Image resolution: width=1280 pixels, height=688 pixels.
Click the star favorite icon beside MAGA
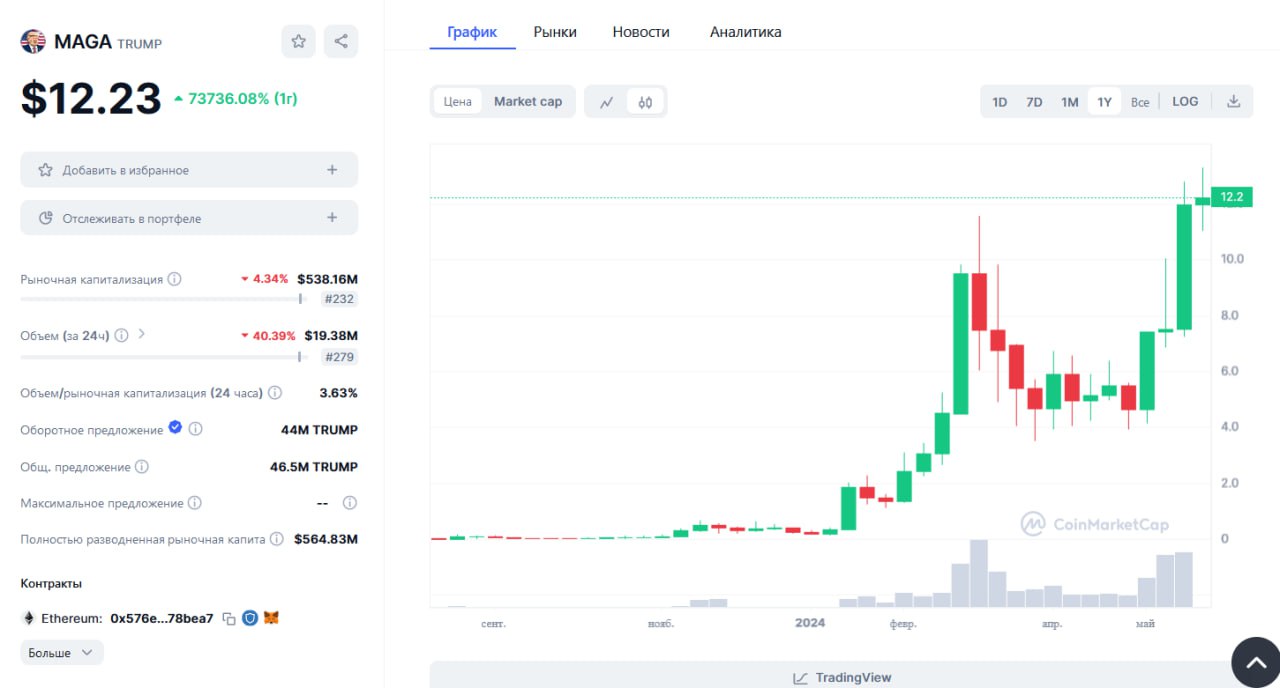pyautogui.click(x=298, y=41)
